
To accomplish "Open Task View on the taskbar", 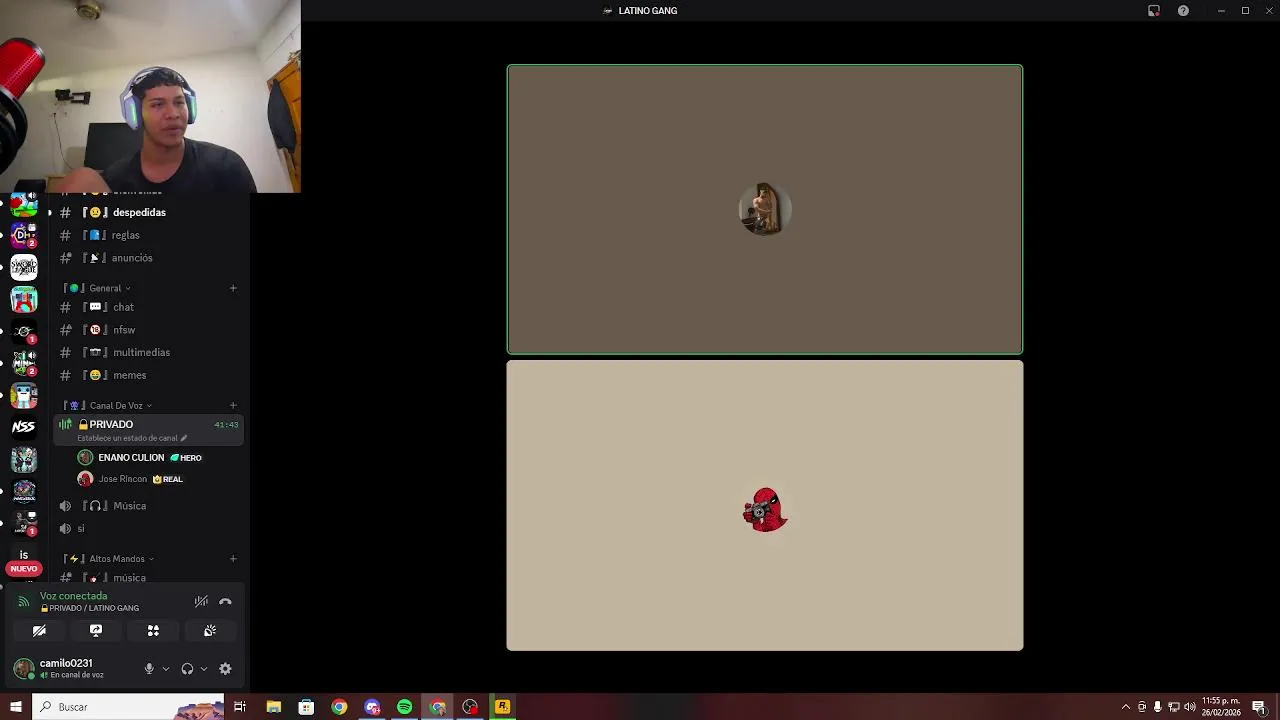I will click(240, 707).
